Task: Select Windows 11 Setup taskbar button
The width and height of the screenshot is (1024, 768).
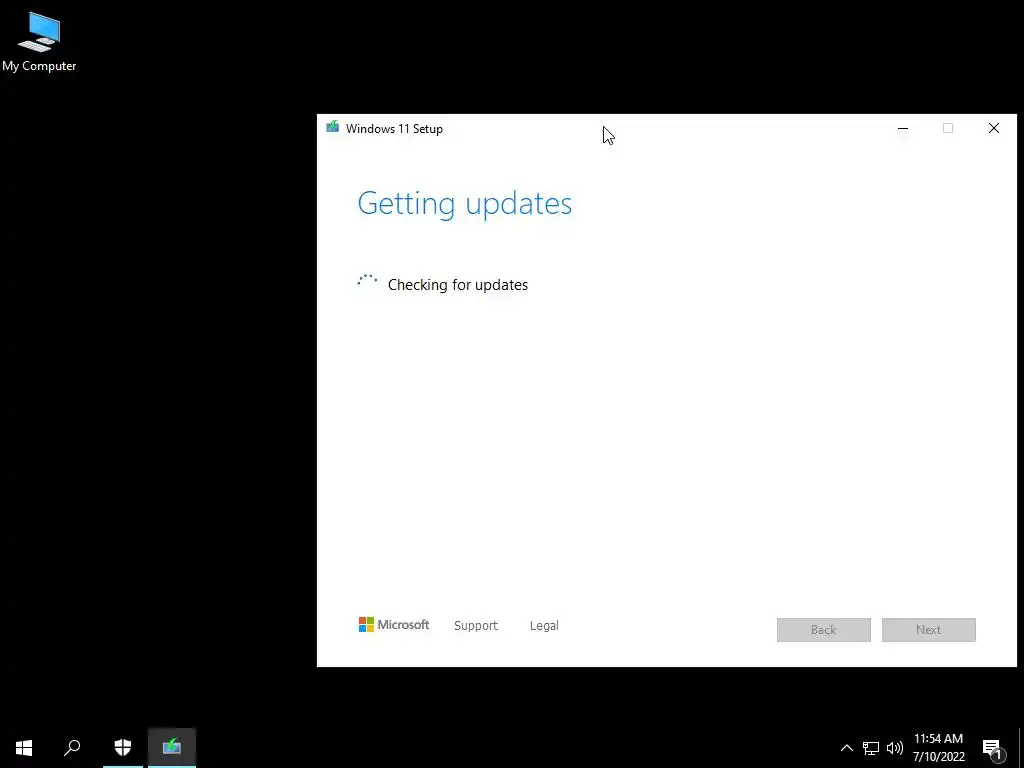Action: pos(172,748)
